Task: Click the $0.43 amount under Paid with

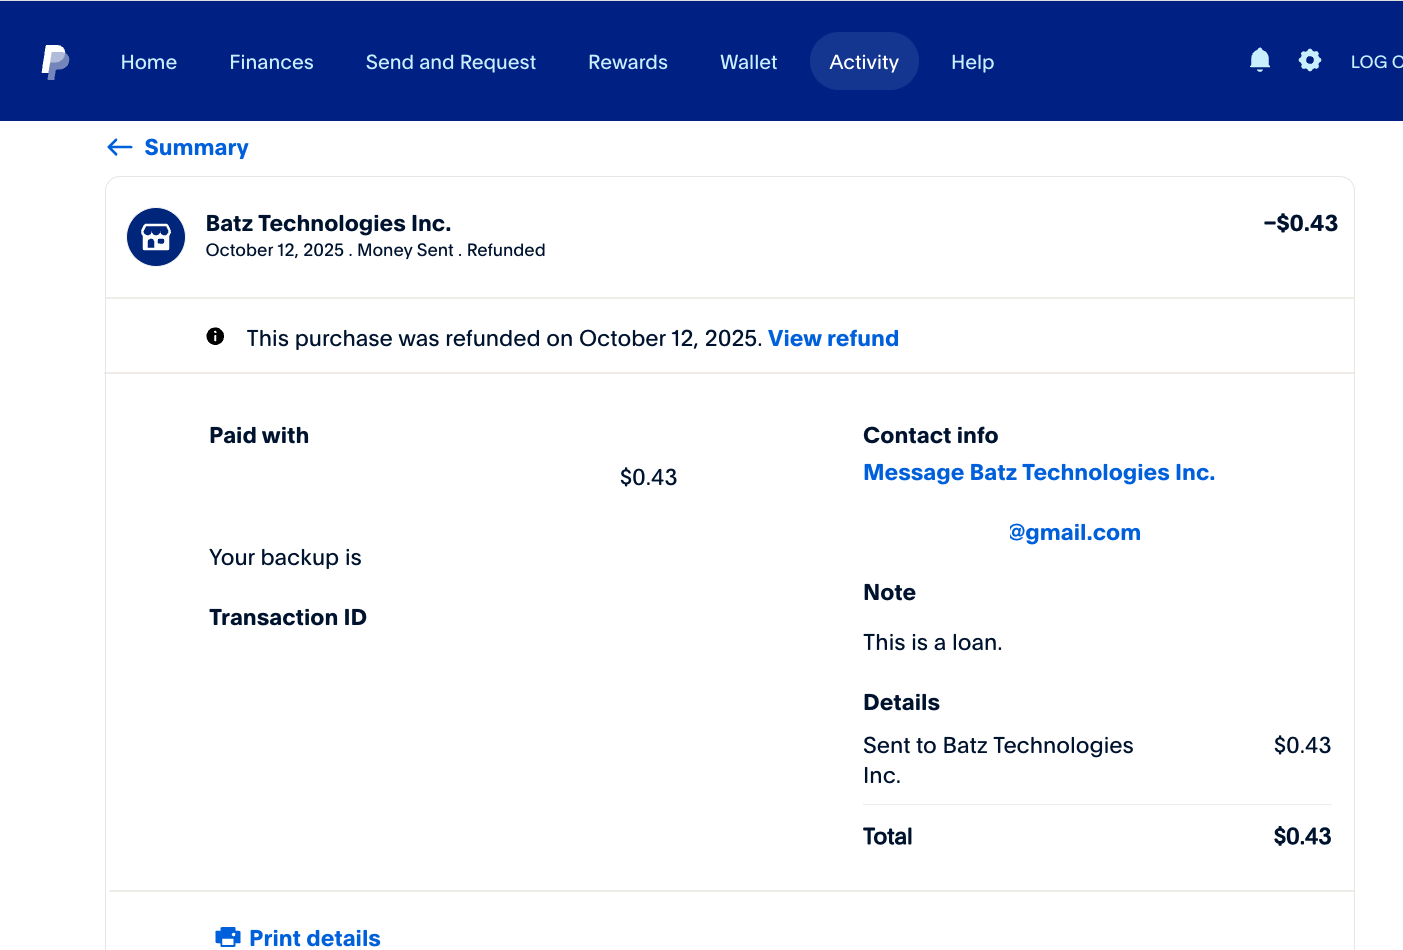Action: click(648, 477)
